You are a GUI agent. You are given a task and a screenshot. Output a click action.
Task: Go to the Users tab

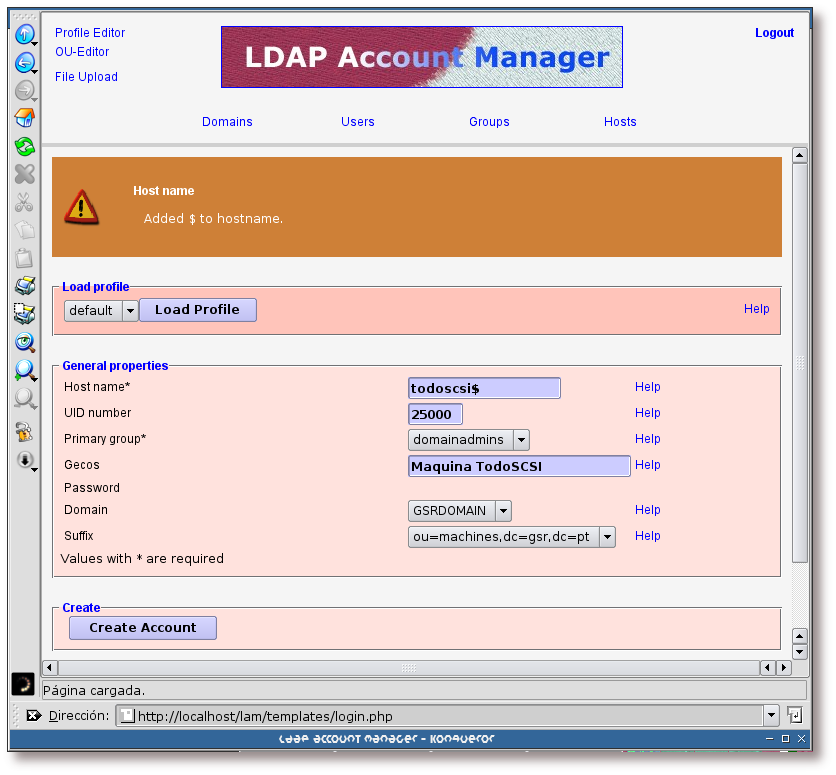point(357,122)
